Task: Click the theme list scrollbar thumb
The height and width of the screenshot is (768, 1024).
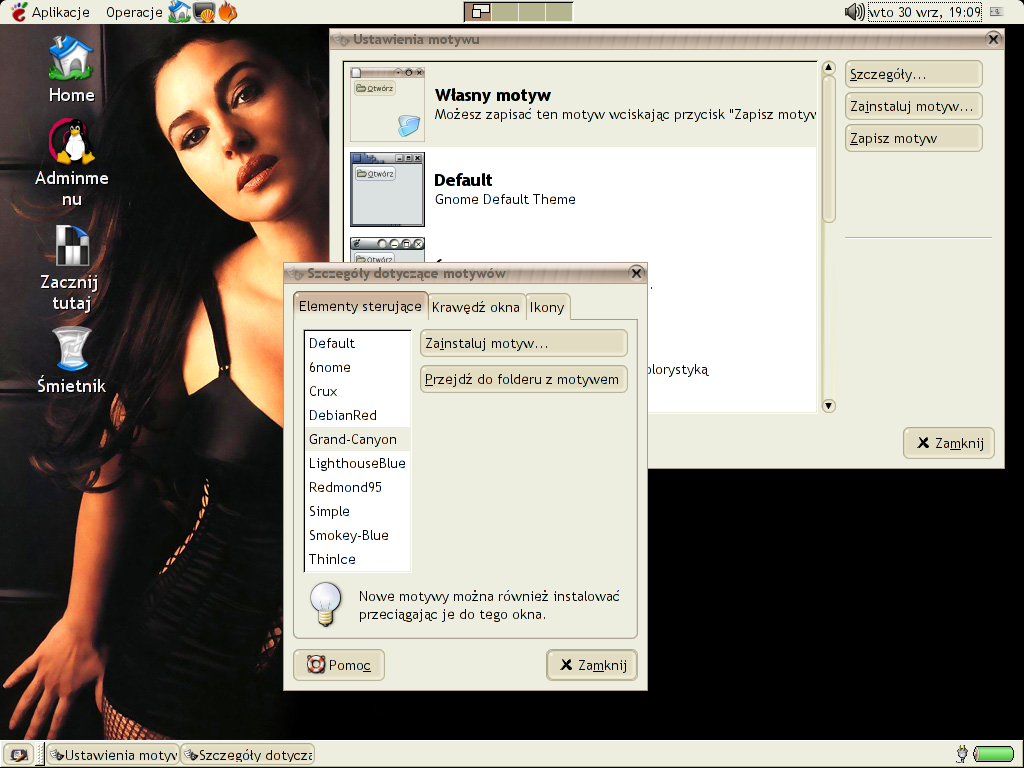Action: (829, 149)
